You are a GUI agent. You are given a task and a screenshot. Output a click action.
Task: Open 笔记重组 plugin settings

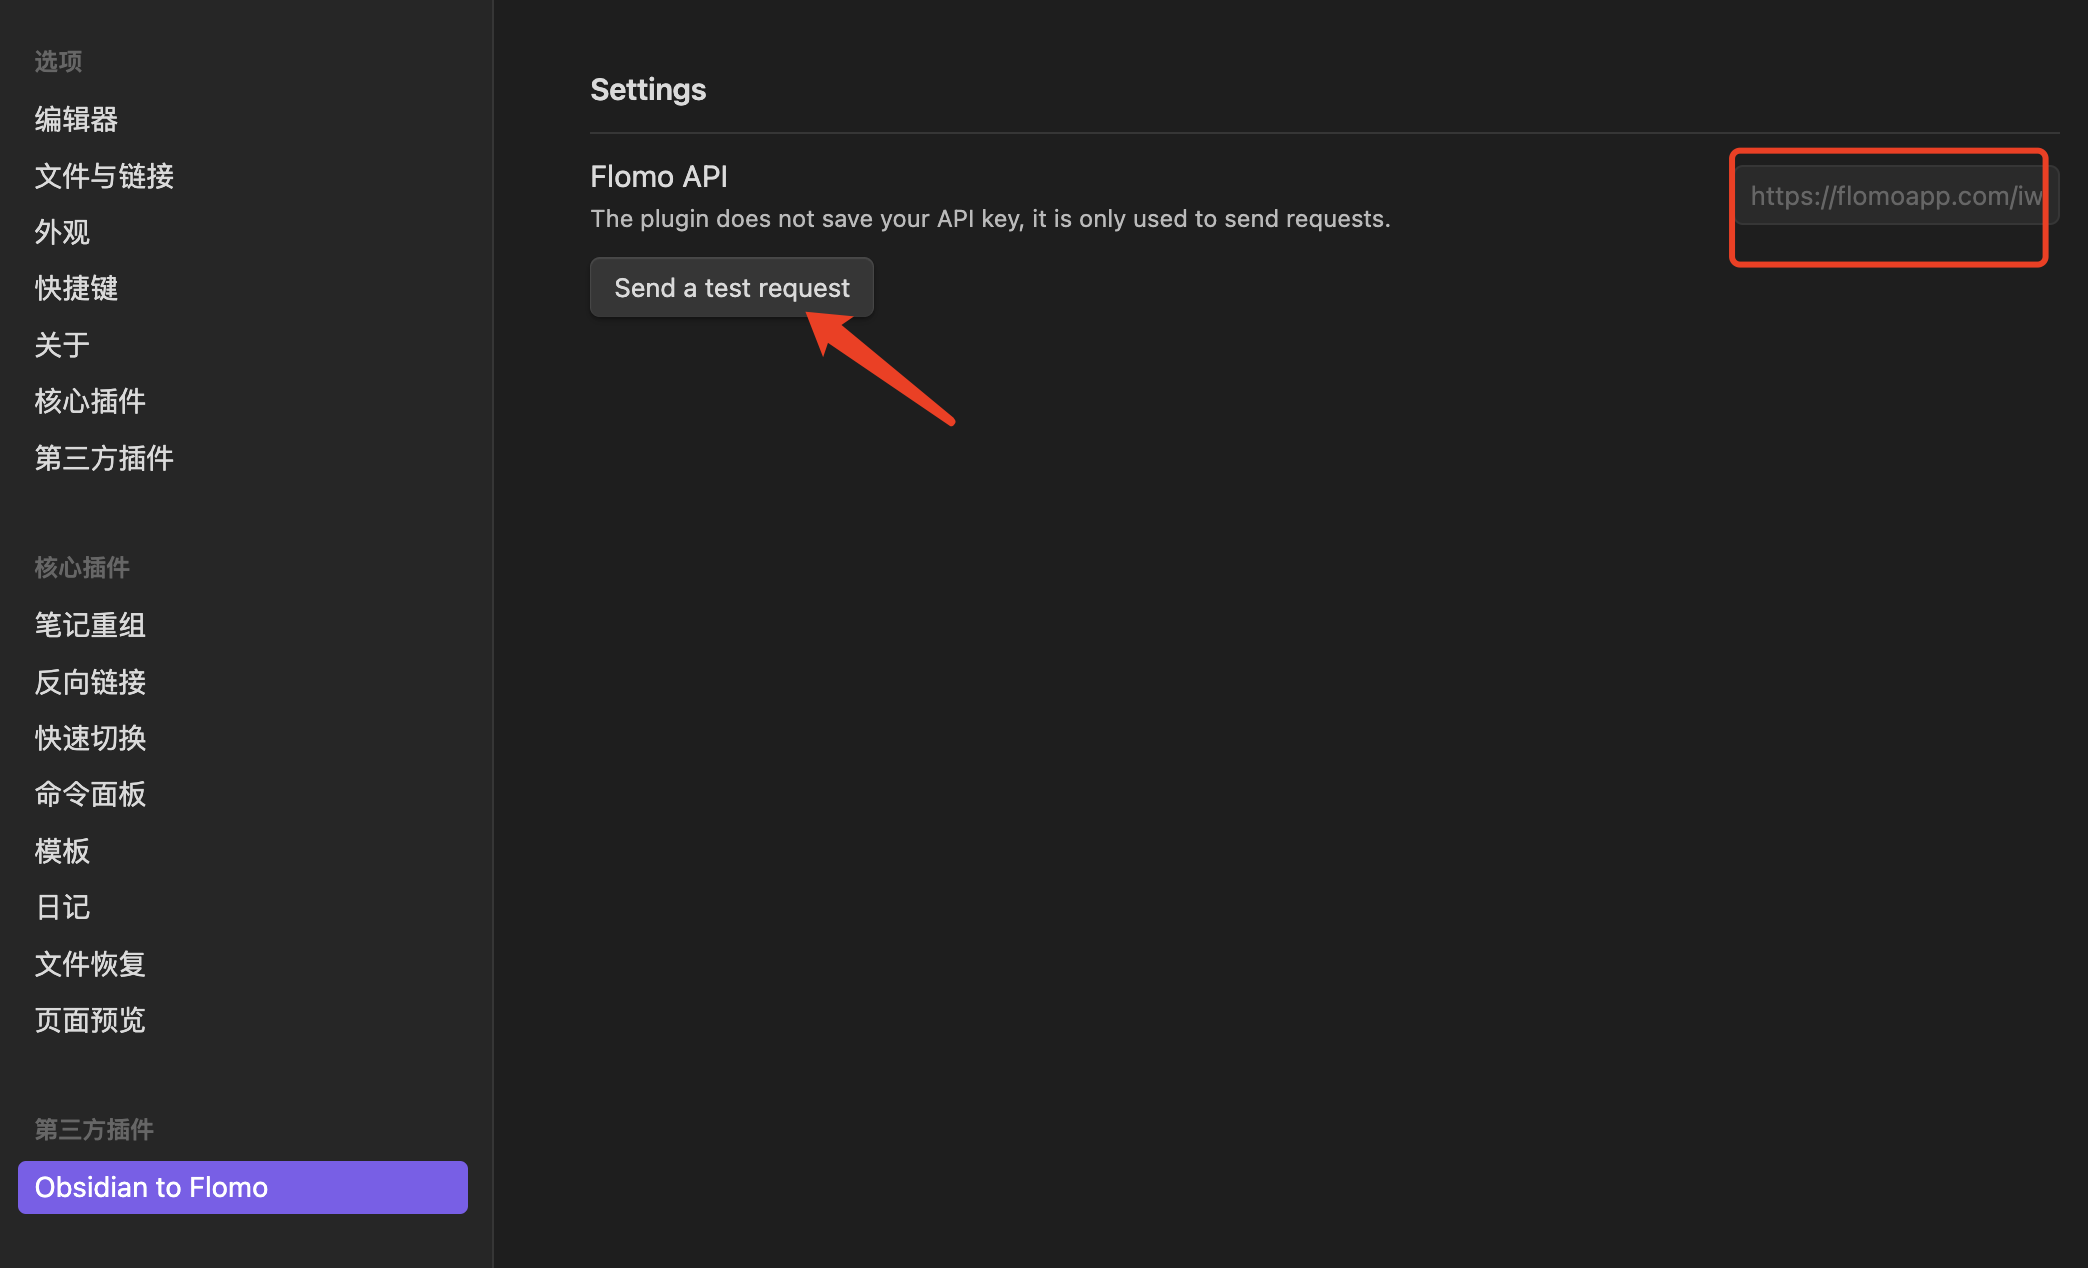tap(90, 626)
